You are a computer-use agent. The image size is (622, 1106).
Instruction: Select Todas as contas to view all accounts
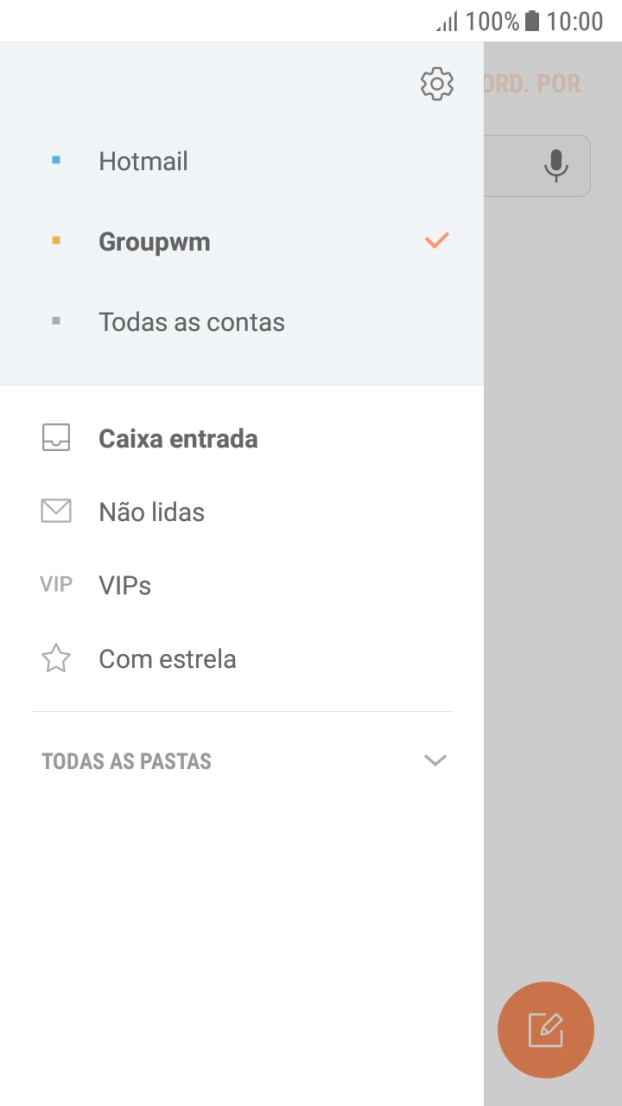pos(190,321)
